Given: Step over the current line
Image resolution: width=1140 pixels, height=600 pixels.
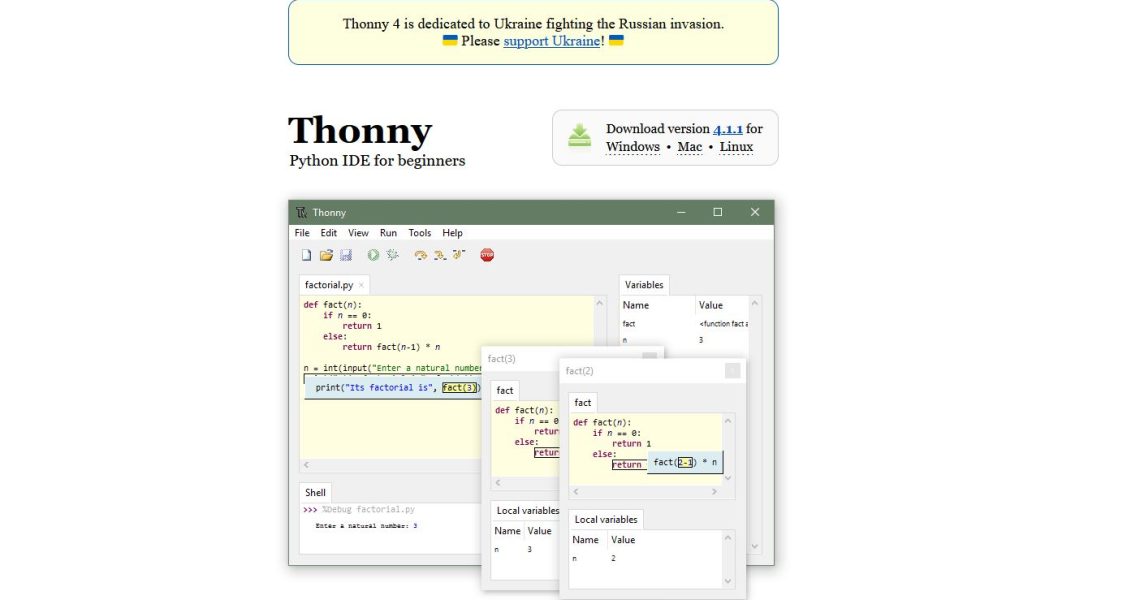Looking at the screenshot, I should (x=422, y=255).
